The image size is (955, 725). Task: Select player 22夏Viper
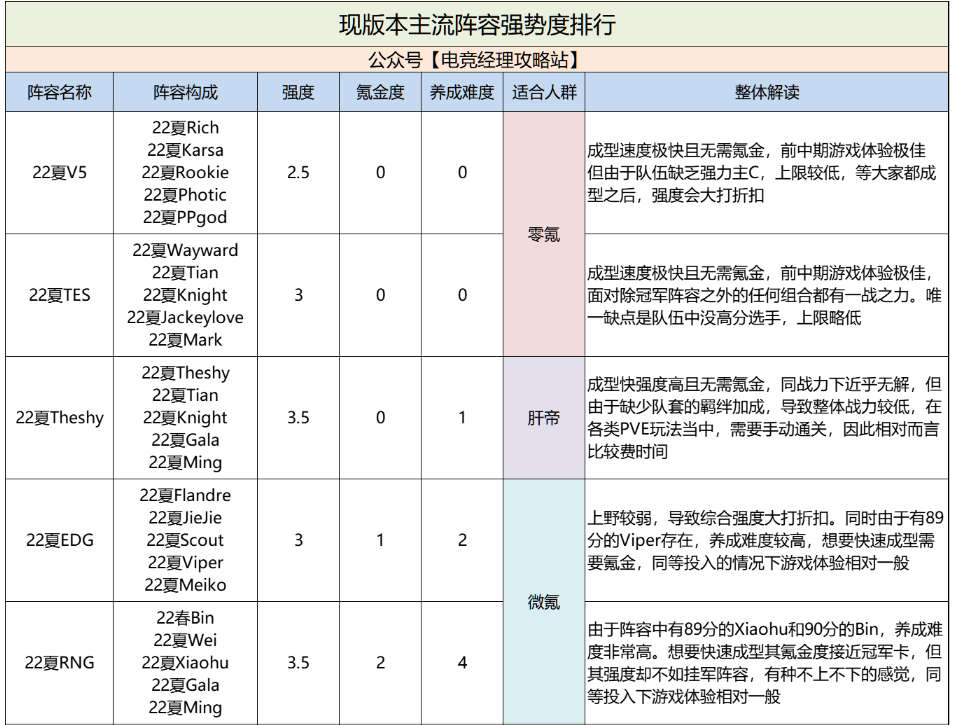[185, 562]
